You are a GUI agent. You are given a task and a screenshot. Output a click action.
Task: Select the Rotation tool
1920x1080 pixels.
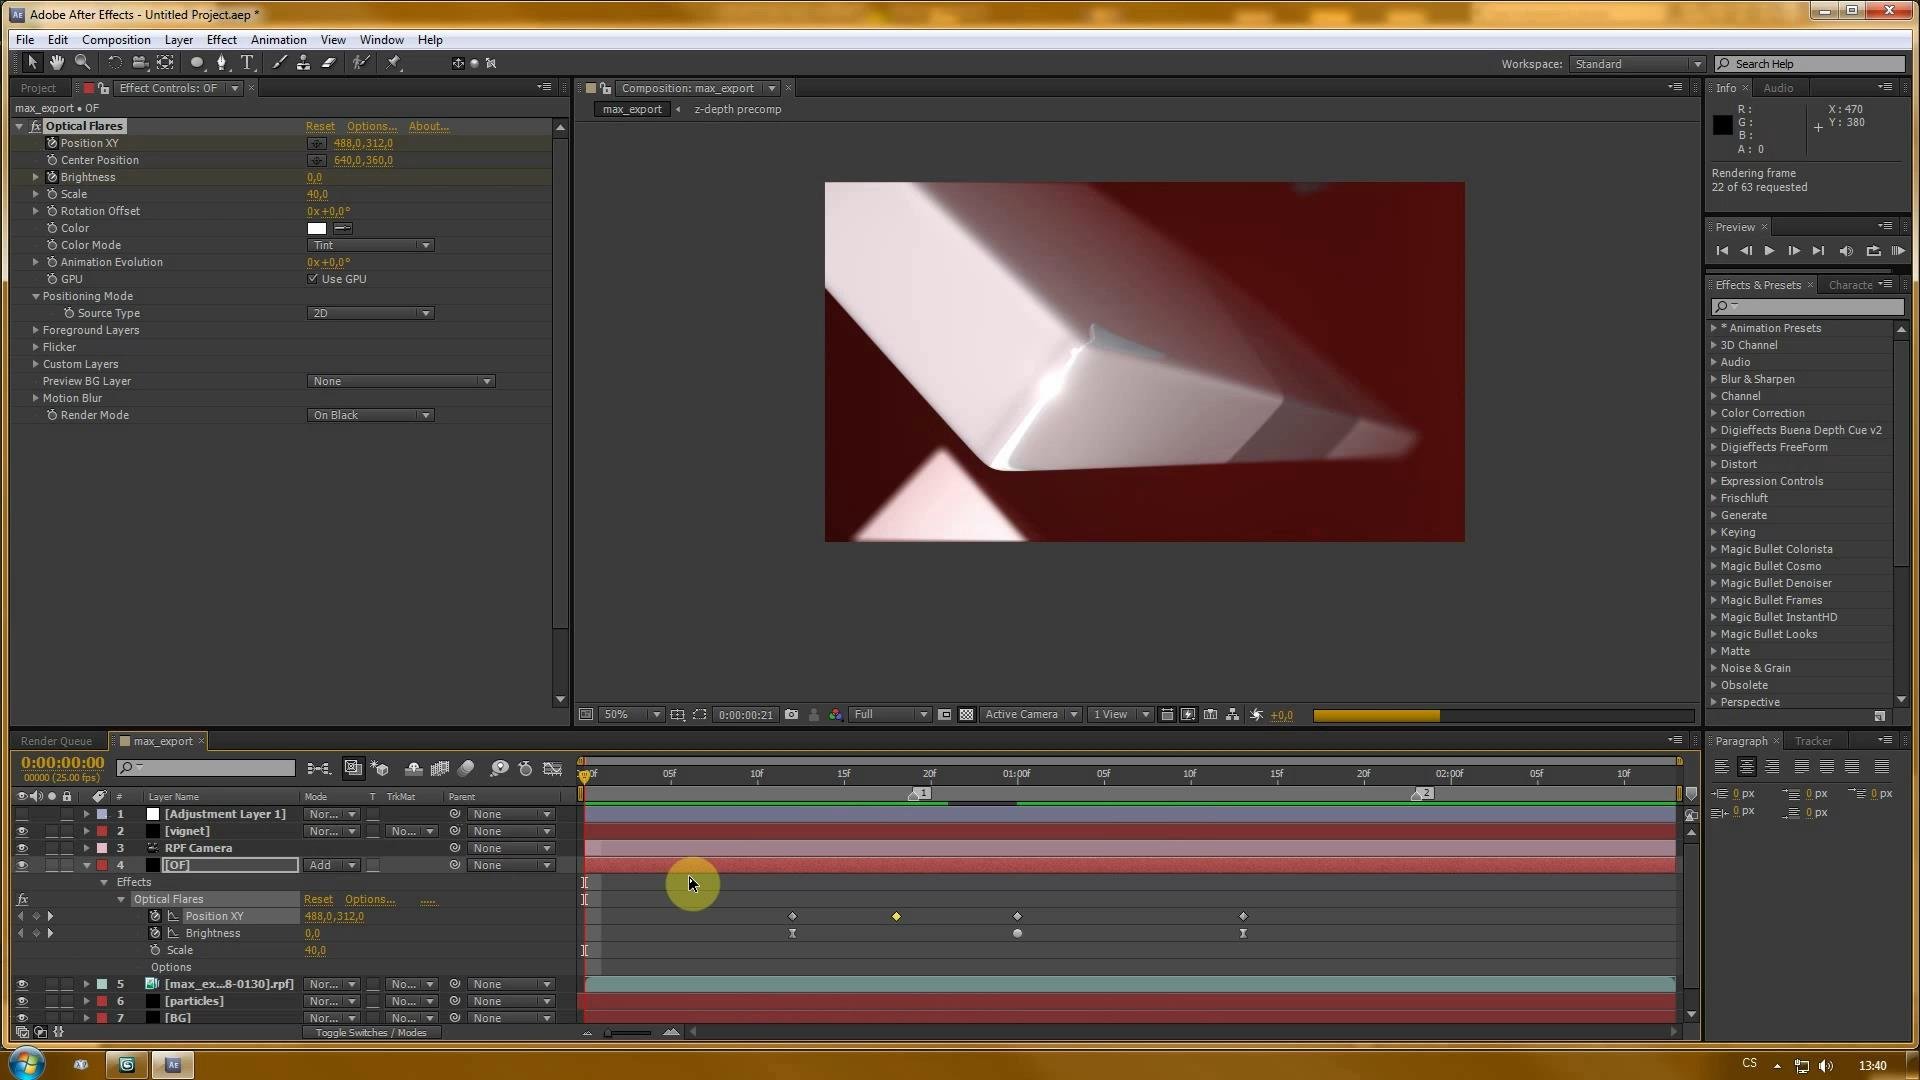[x=114, y=63]
